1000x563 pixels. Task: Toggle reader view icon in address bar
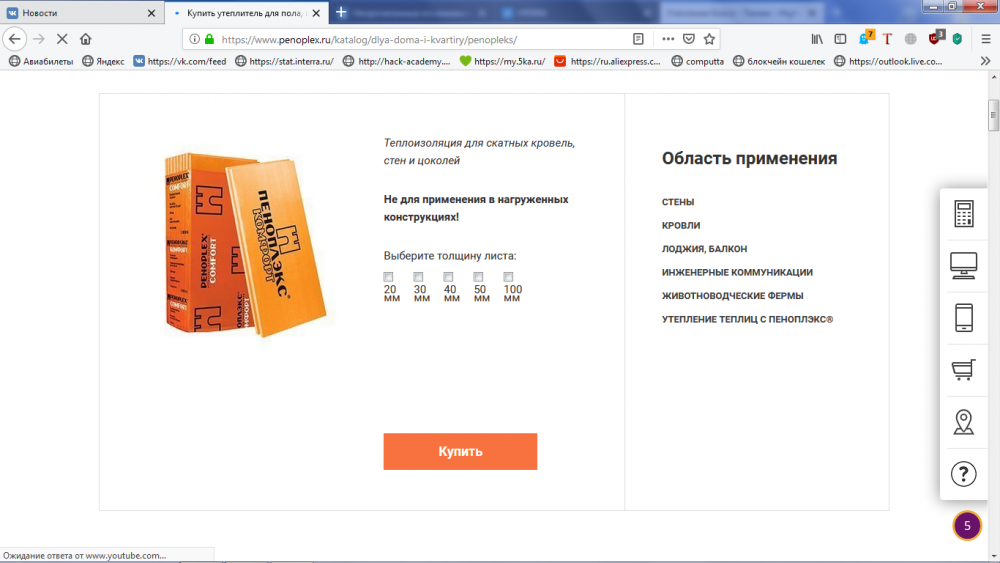point(638,39)
